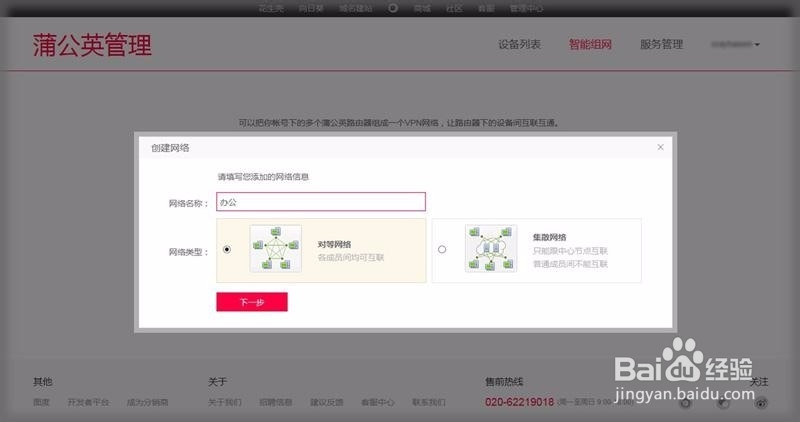Click the 集散网络 title text

pyautogui.click(x=549, y=237)
